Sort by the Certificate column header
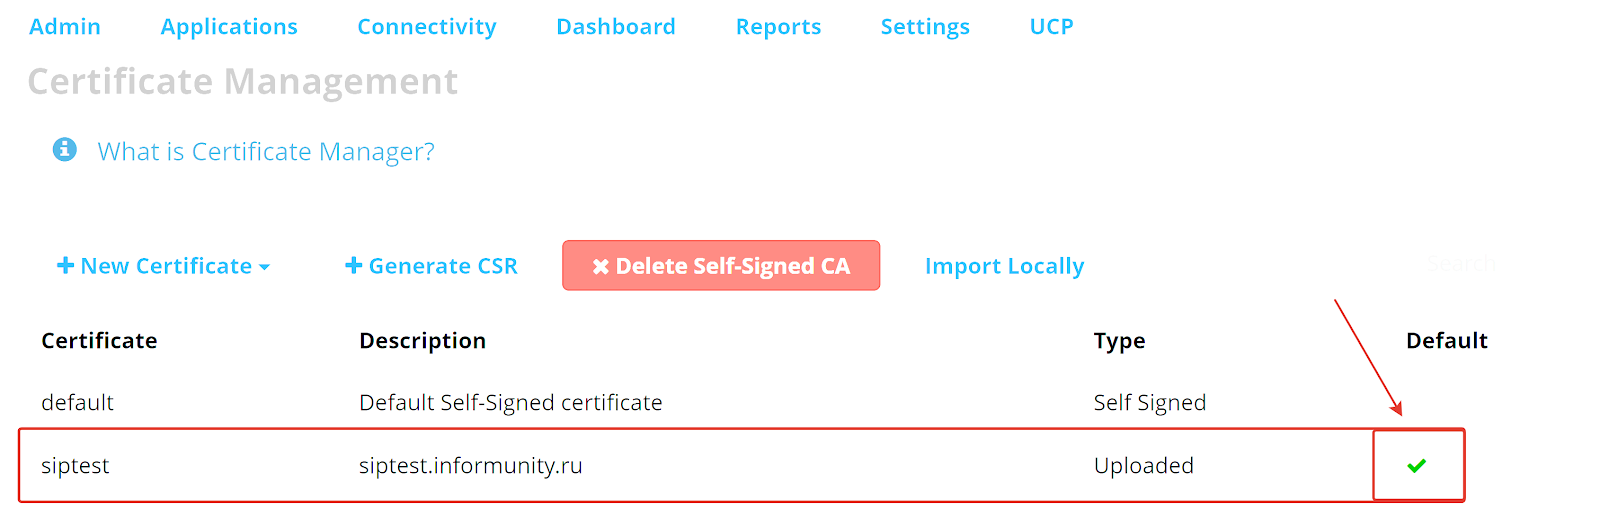This screenshot has width=1600, height=528. pos(99,341)
